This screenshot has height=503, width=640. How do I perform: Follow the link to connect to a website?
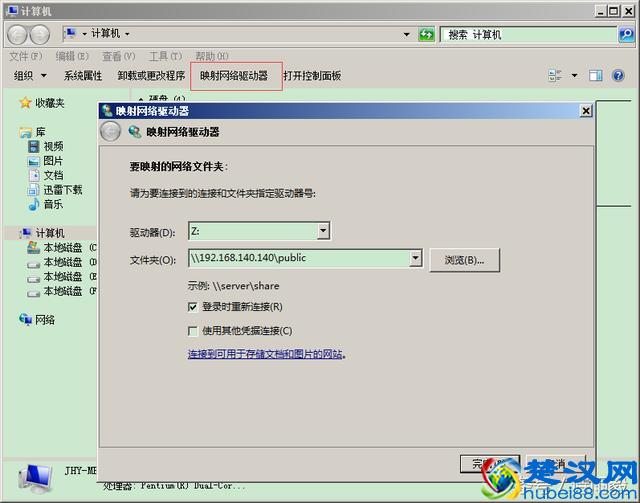(x=264, y=354)
